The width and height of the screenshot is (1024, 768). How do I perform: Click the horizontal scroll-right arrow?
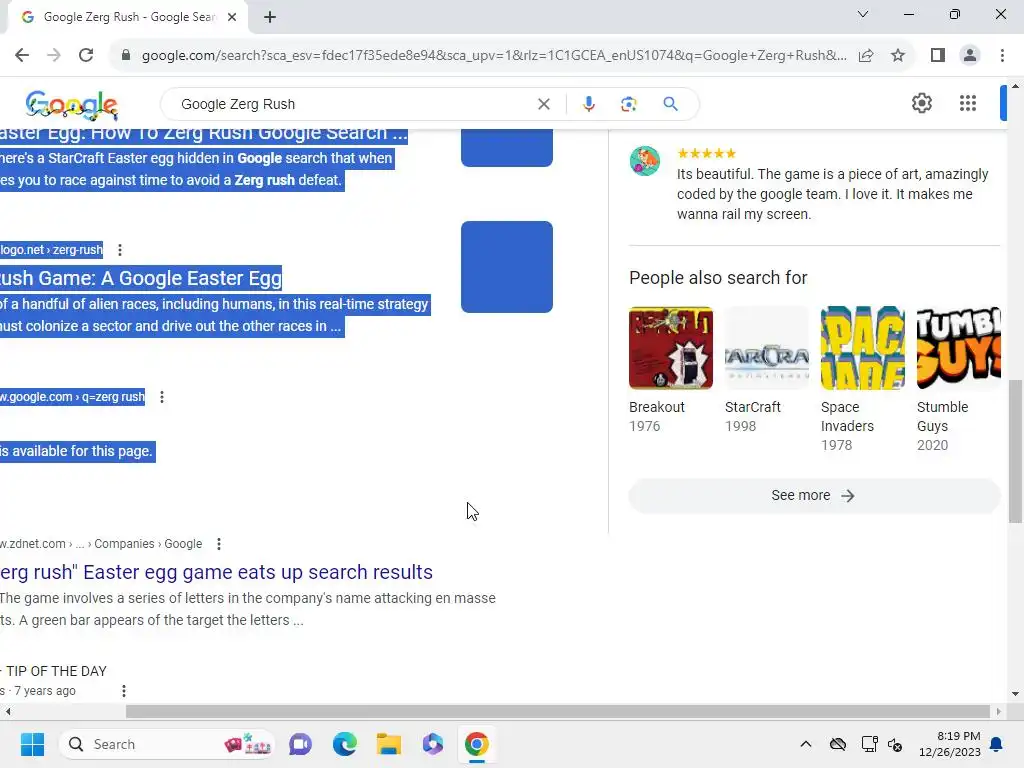point(998,711)
